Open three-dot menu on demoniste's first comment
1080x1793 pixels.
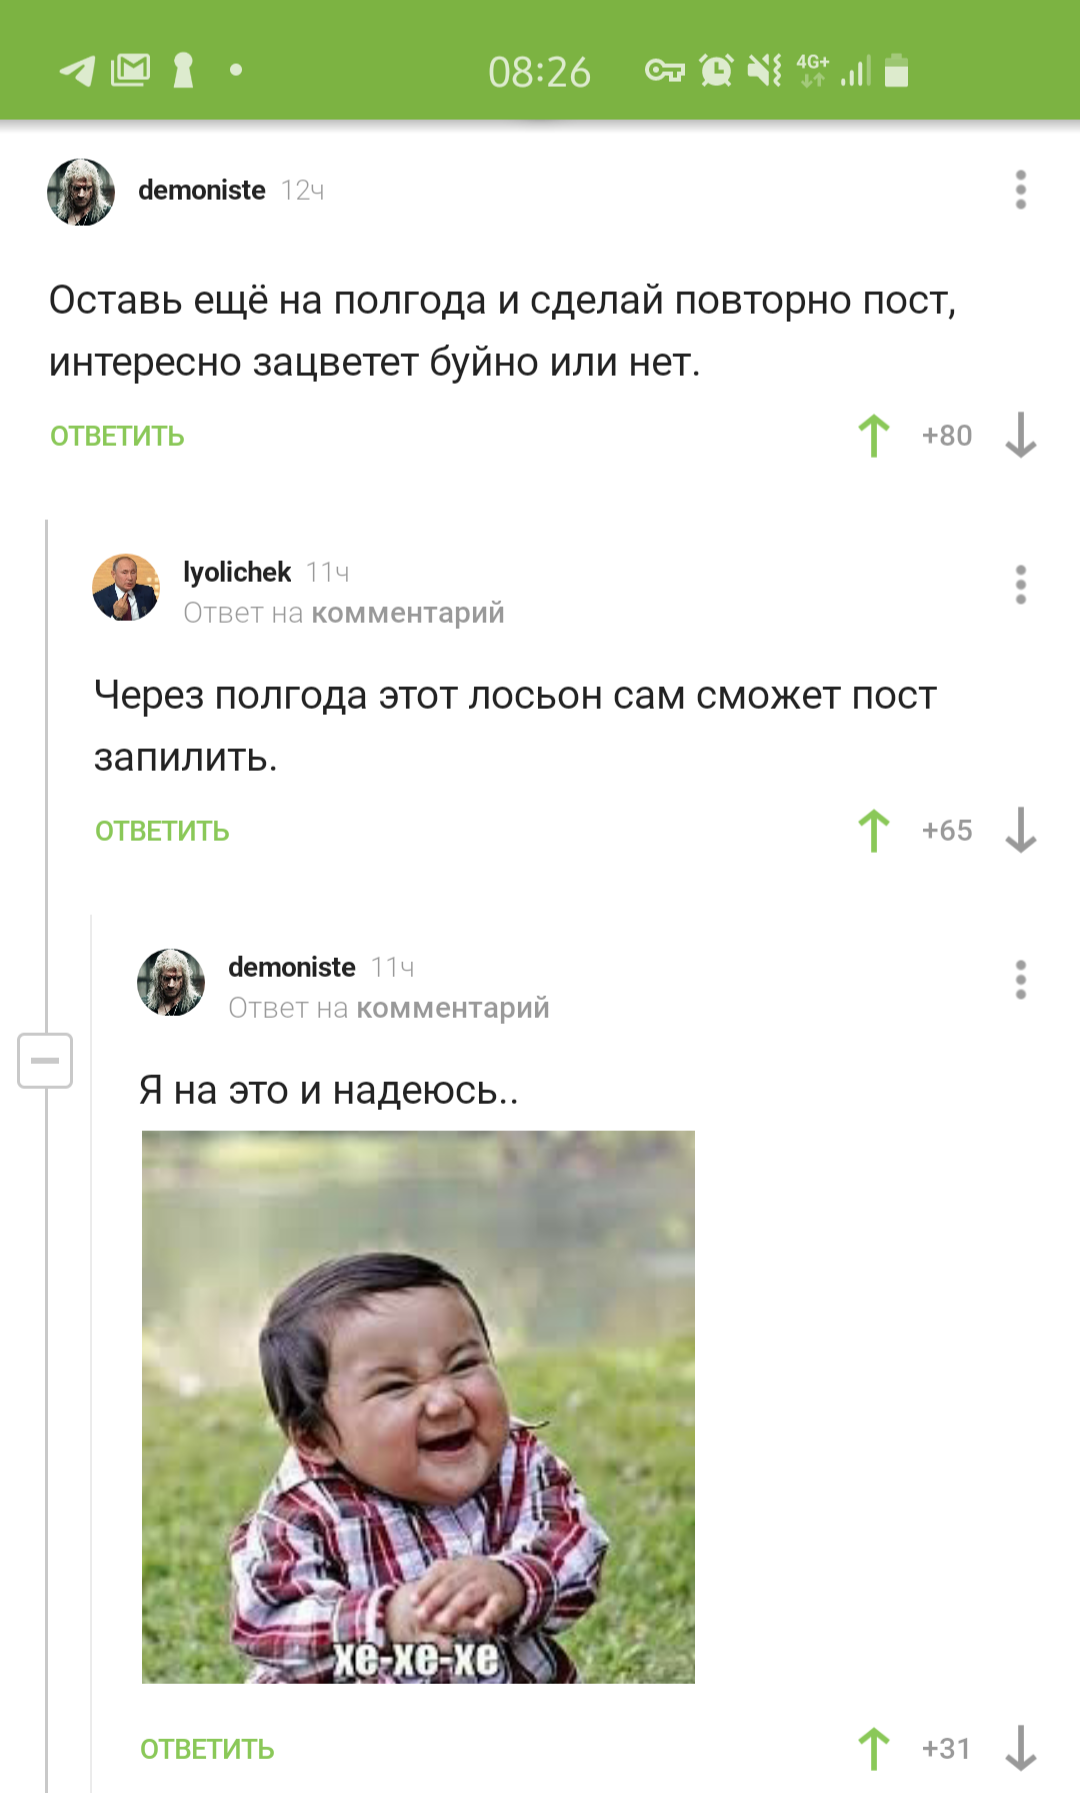pos(1021,190)
